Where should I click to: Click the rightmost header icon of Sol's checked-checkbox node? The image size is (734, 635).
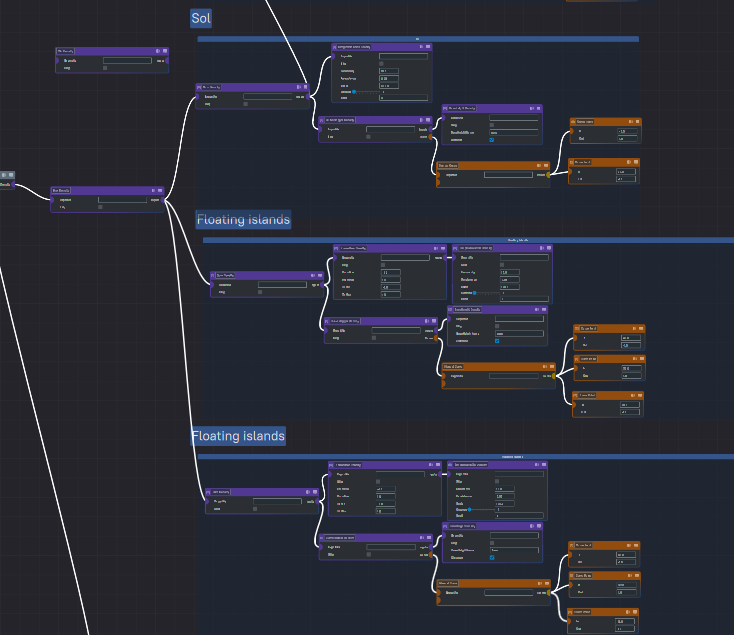(539, 108)
